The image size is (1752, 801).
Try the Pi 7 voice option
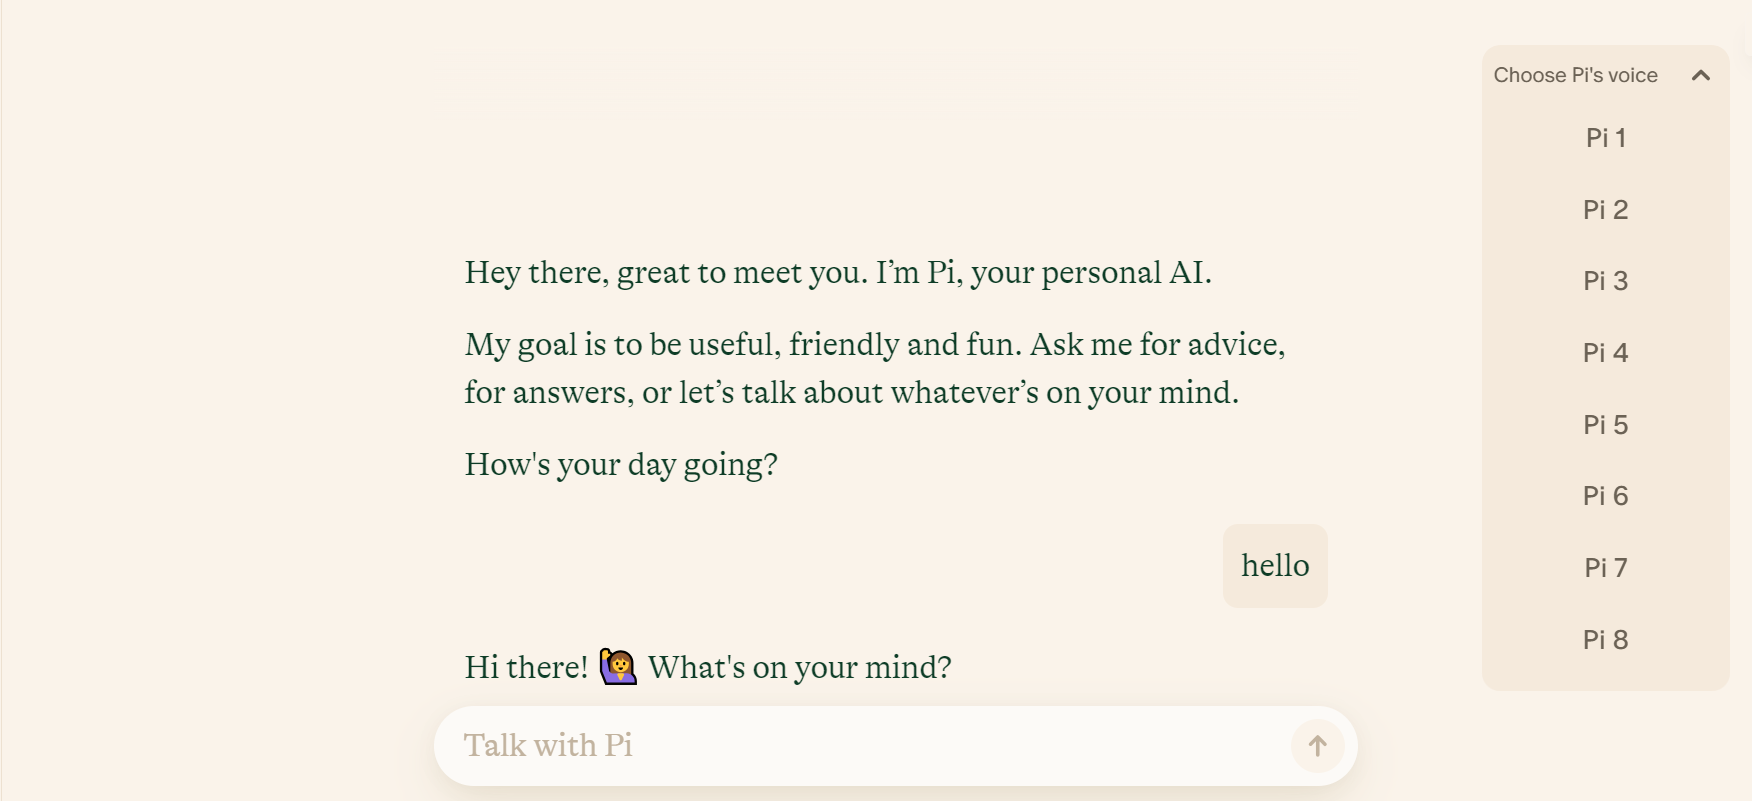1605,567
